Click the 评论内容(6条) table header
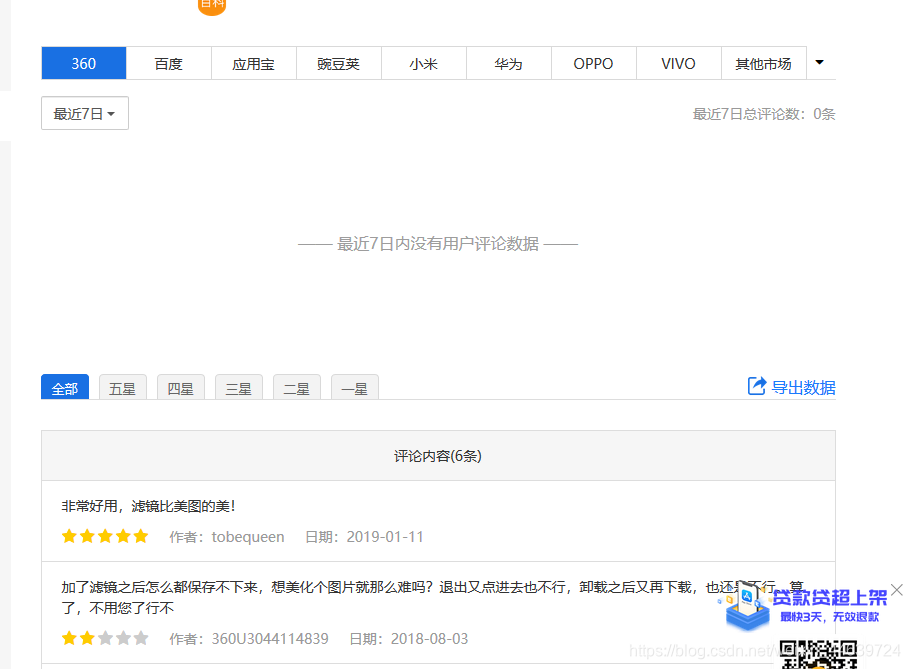The width and height of the screenshot is (910, 669). 438,456
